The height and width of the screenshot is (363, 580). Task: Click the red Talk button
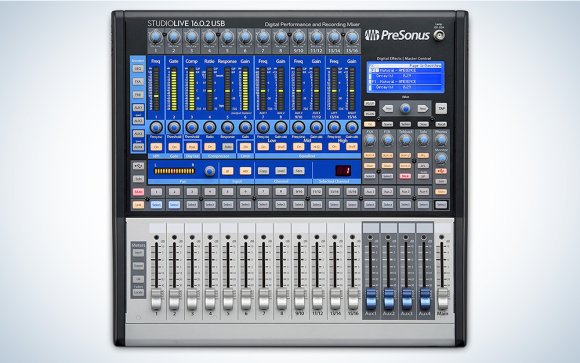click(405, 176)
